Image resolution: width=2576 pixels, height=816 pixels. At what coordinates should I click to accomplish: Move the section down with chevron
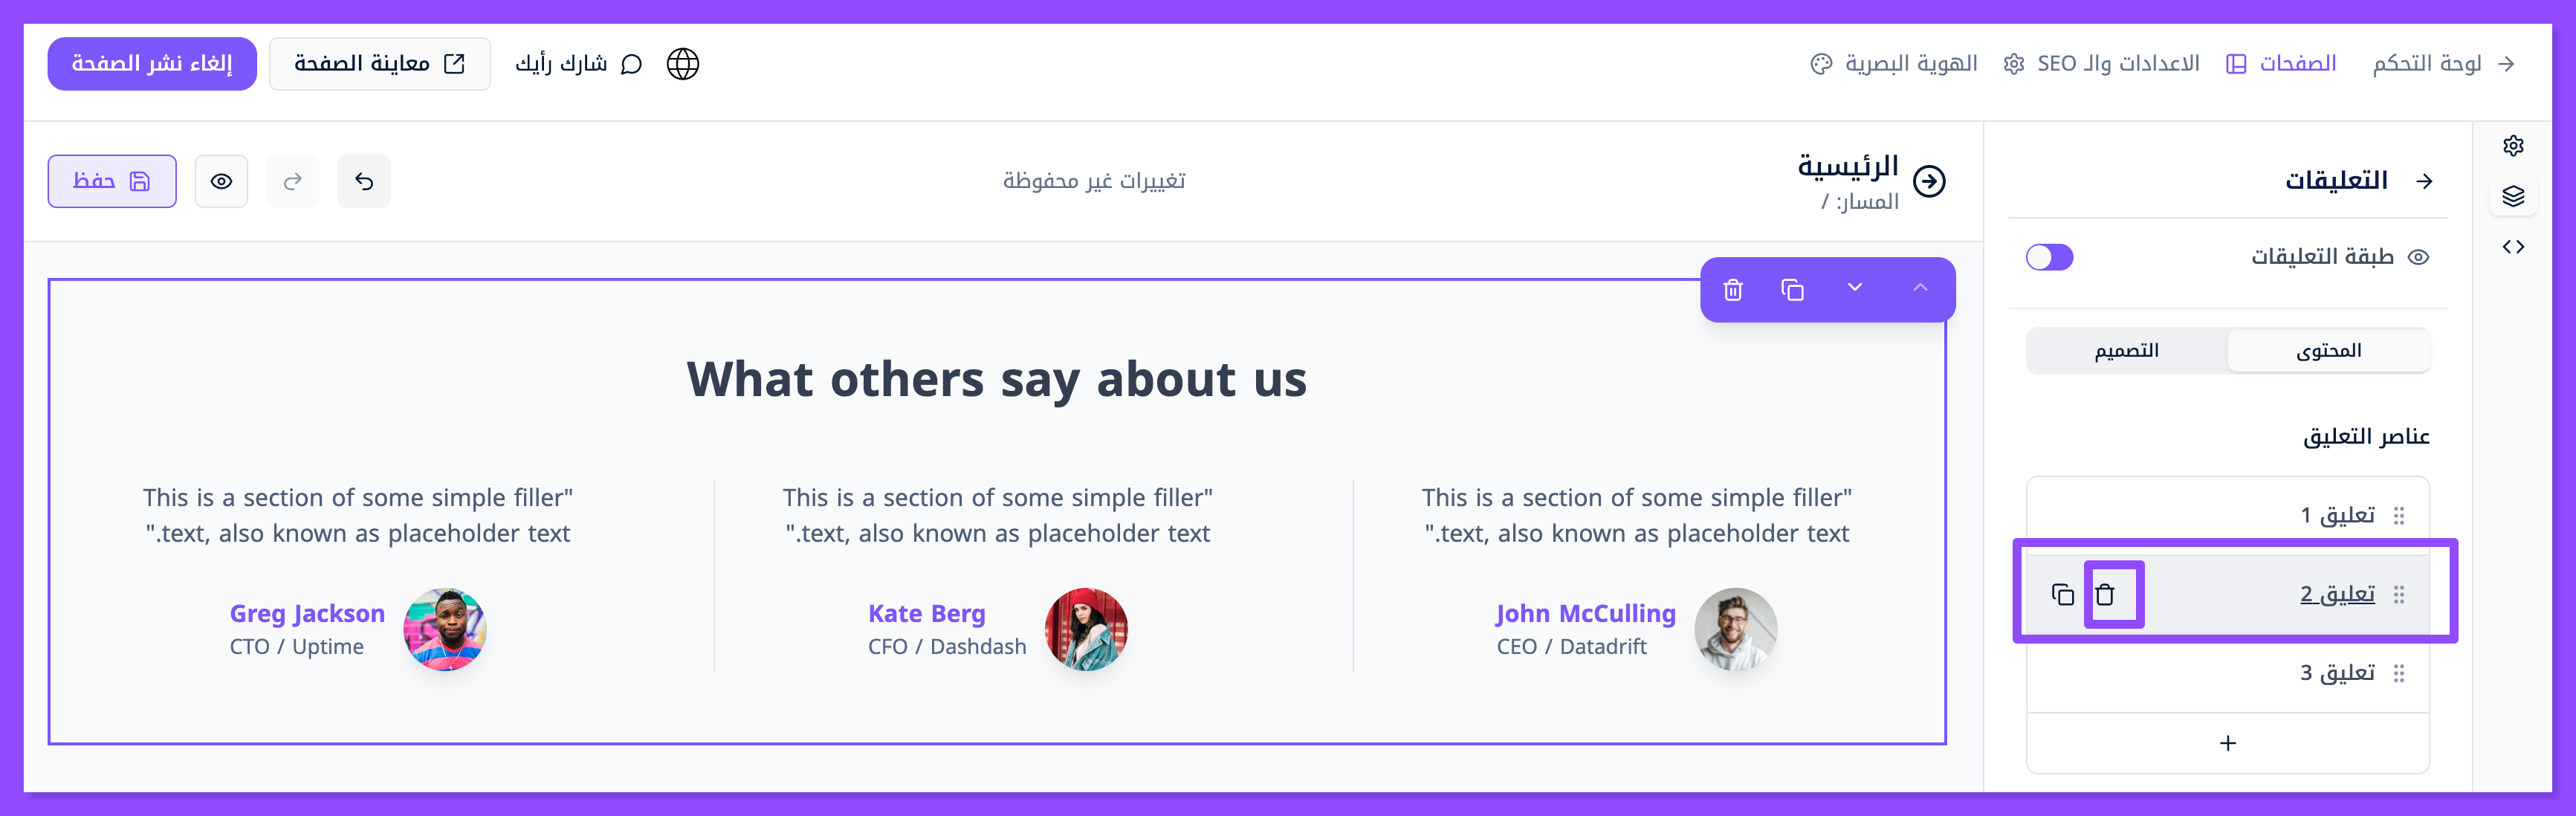point(1855,288)
